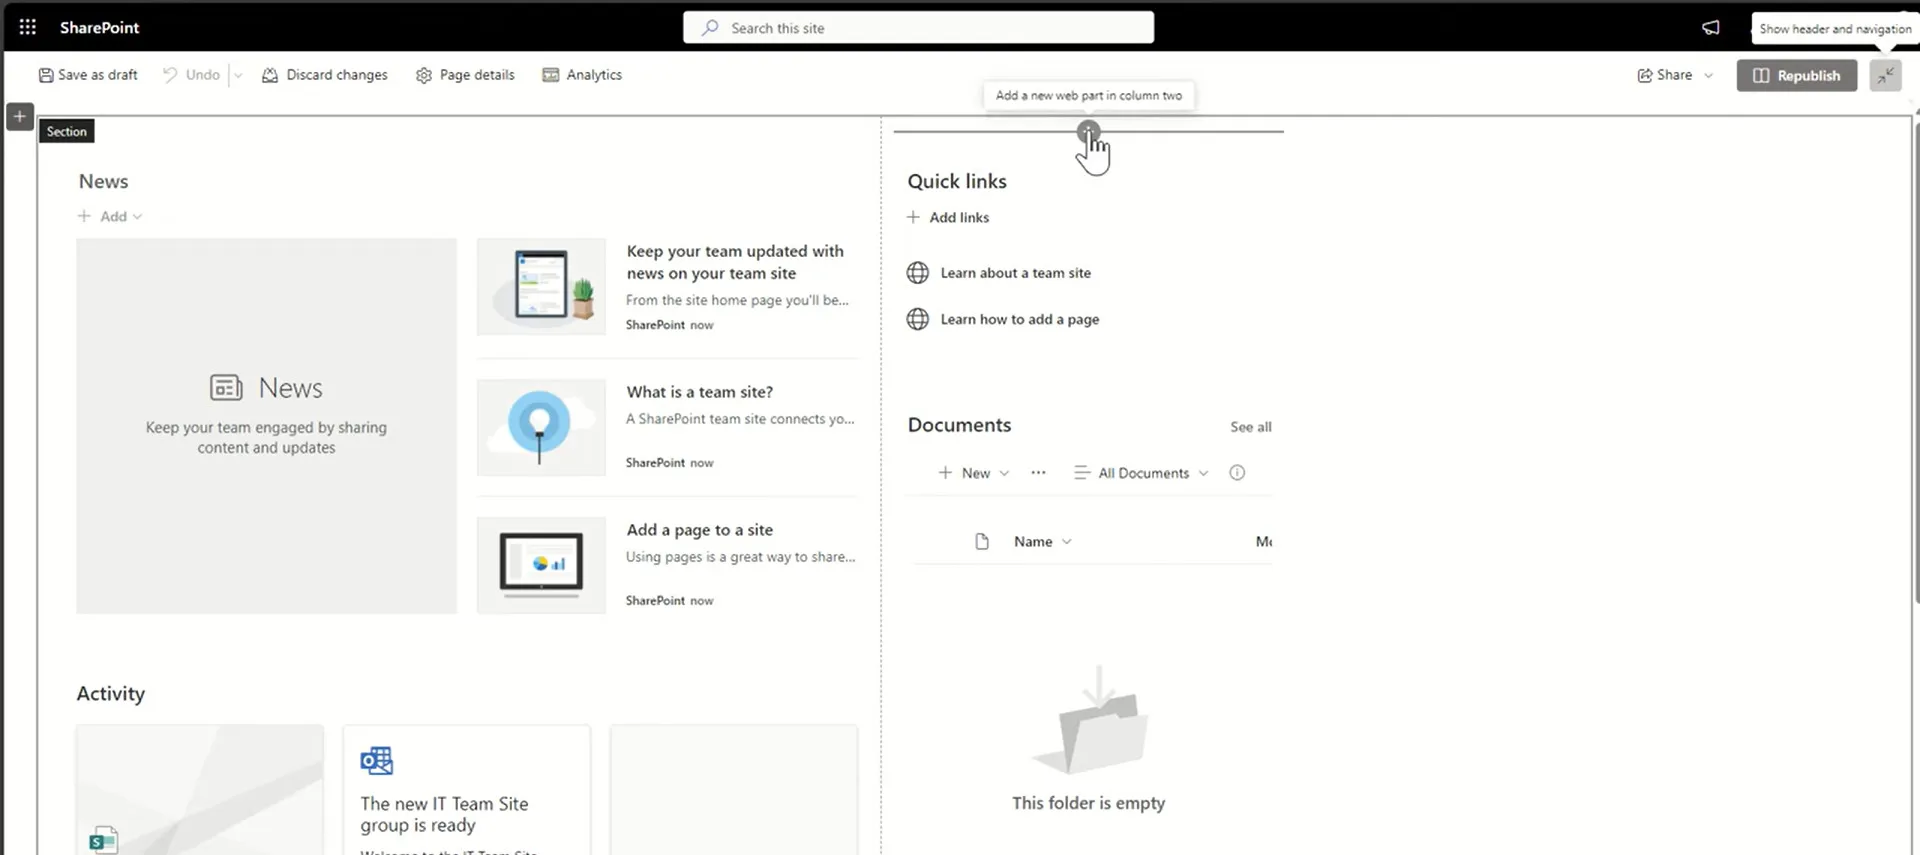Add a new section with plus icon
This screenshot has width=1920, height=855.
pyautogui.click(x=19, y=116)
